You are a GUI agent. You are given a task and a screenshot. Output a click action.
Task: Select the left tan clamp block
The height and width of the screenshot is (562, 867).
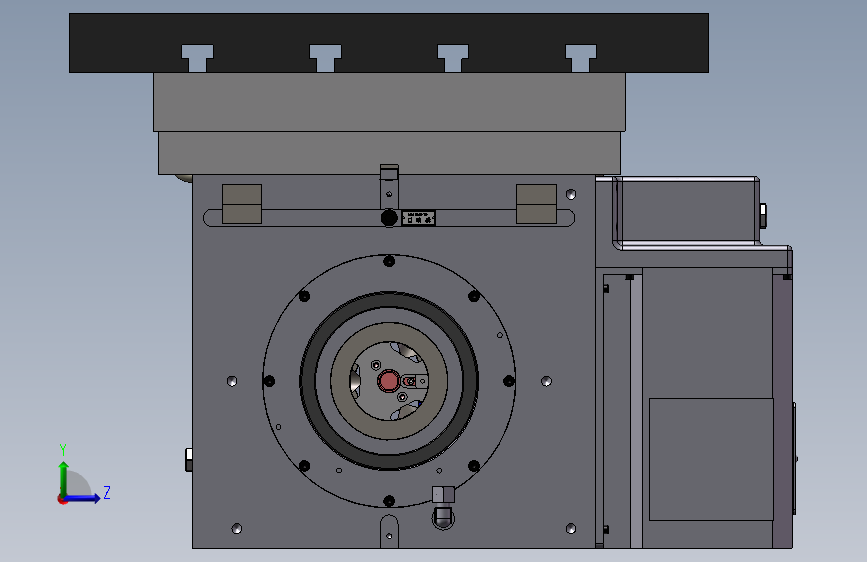click(242, 204)
